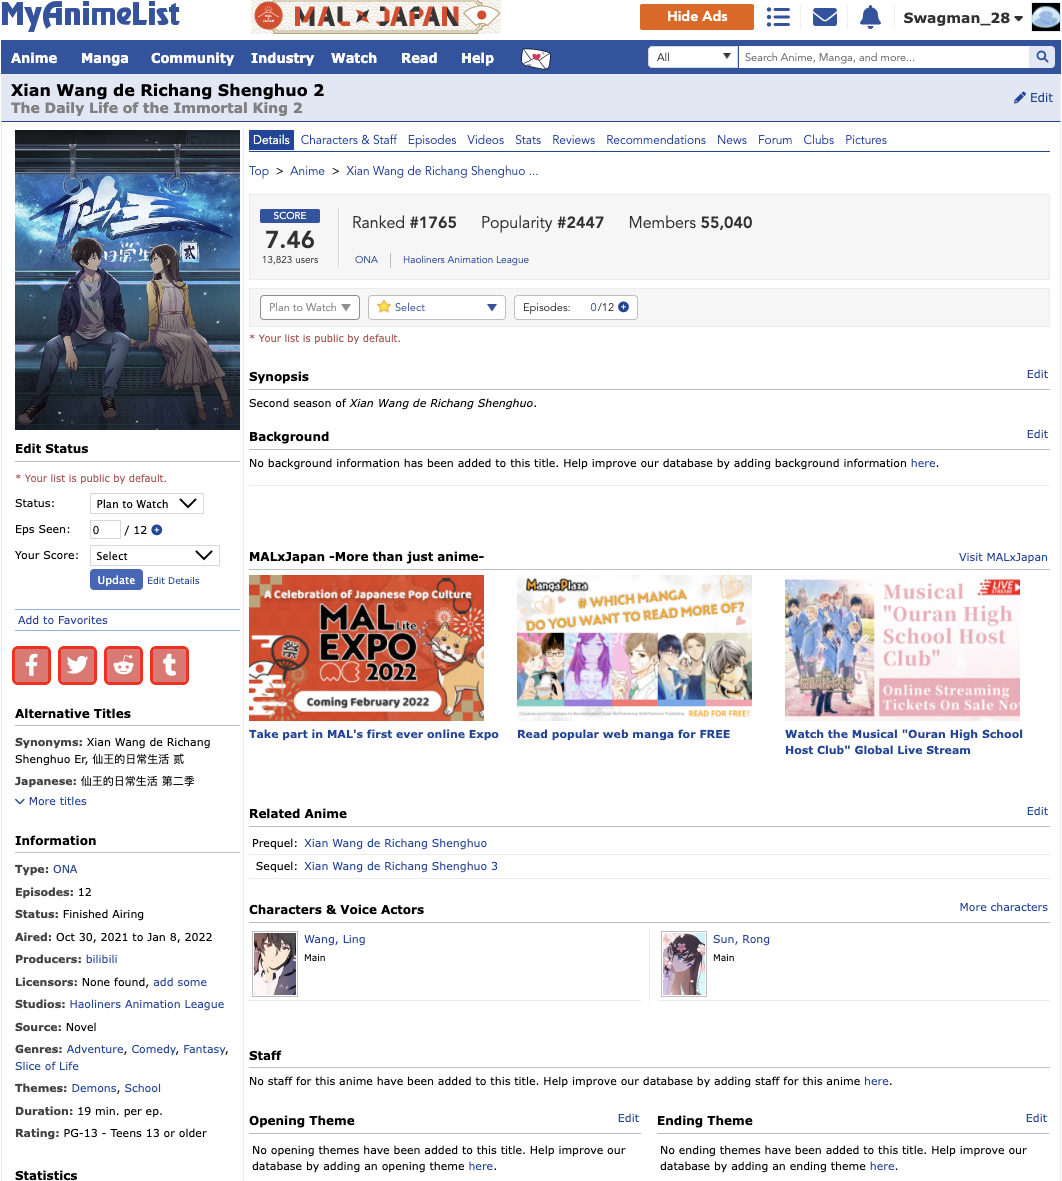Click the search anime input field
Image resolution: width=1062 pixels, height=1181 pixels.
coord(883,57)
